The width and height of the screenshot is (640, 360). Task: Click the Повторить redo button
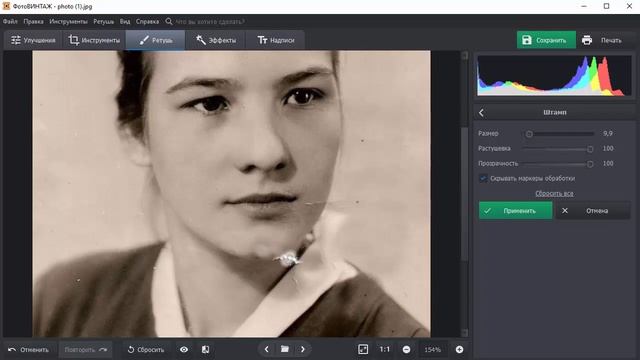click(x=86, y=349)
